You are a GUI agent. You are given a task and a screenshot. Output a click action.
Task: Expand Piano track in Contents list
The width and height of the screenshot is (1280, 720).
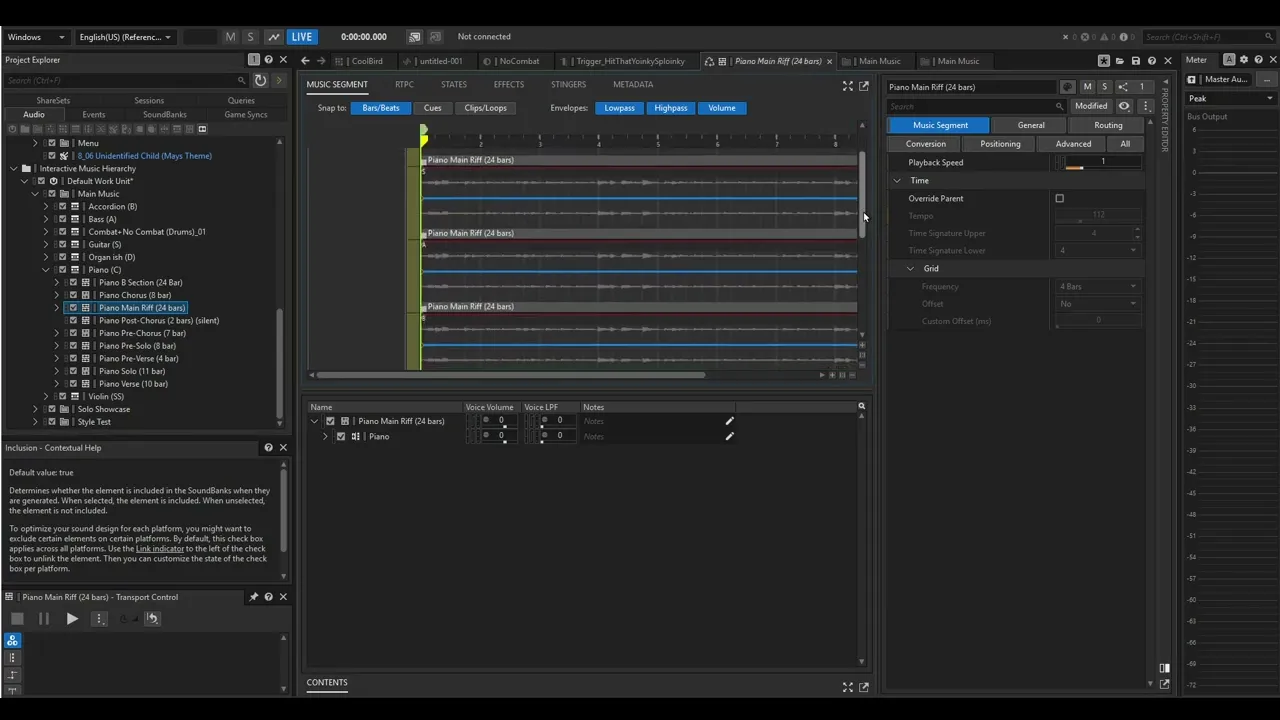[325, 436]
